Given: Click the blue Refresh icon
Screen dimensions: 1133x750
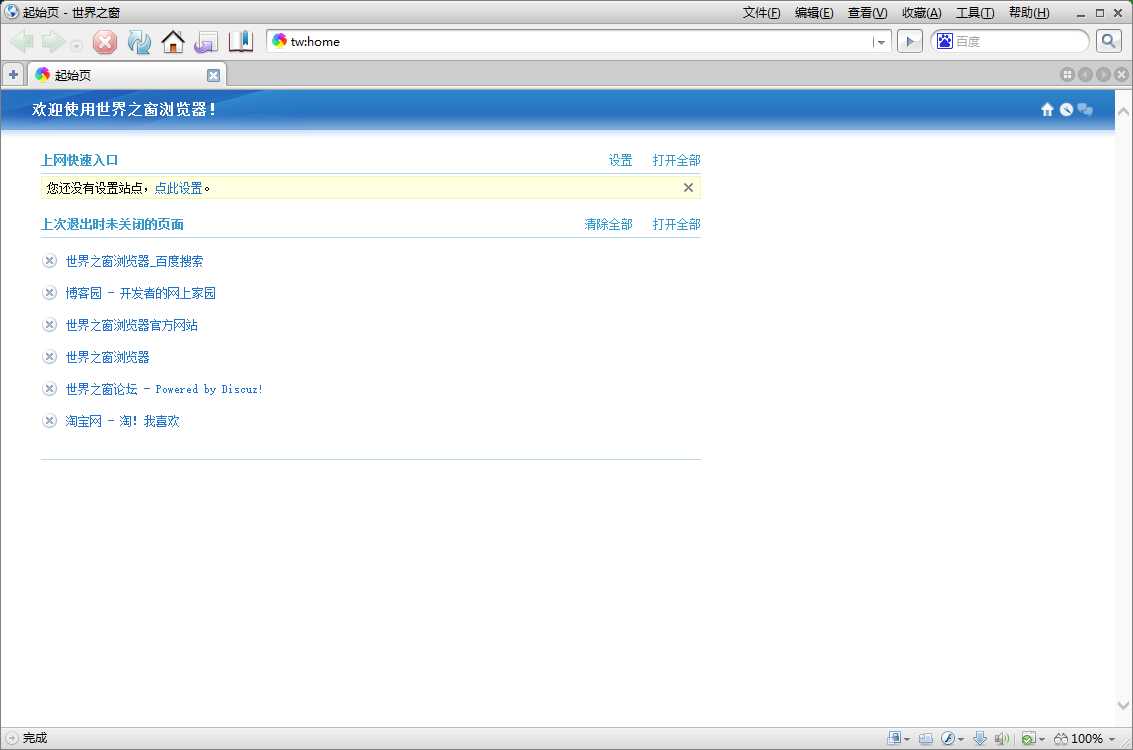Looking at the screenshot, I should point(139,42).
